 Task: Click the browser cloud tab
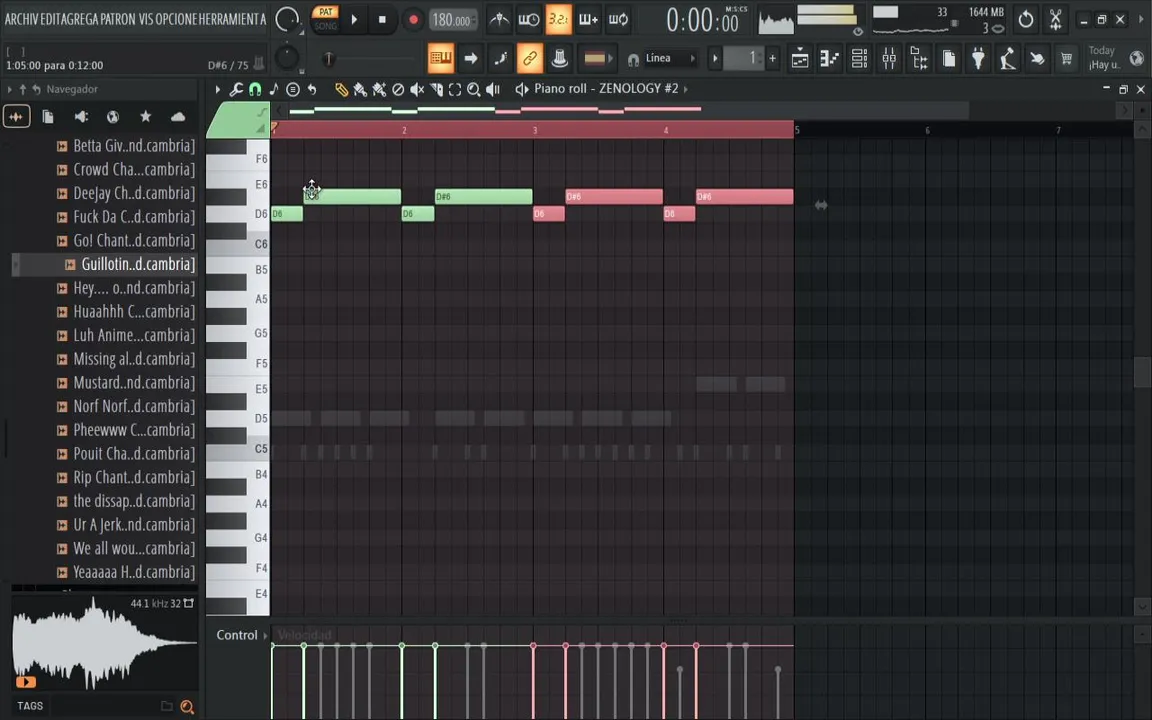[178, 117]
